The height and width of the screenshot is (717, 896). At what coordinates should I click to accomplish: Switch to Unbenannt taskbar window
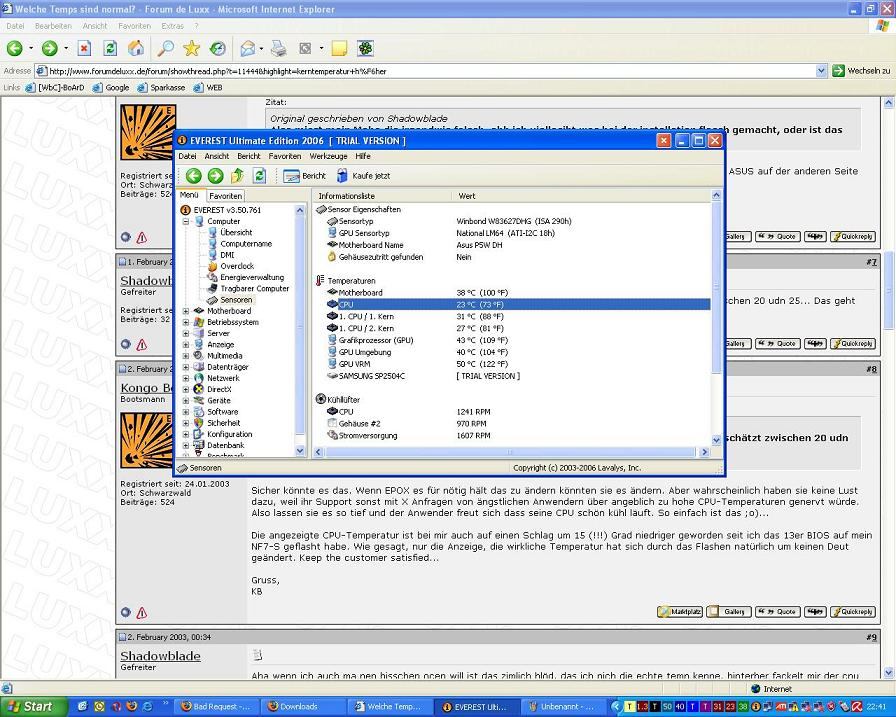(563, 707)
